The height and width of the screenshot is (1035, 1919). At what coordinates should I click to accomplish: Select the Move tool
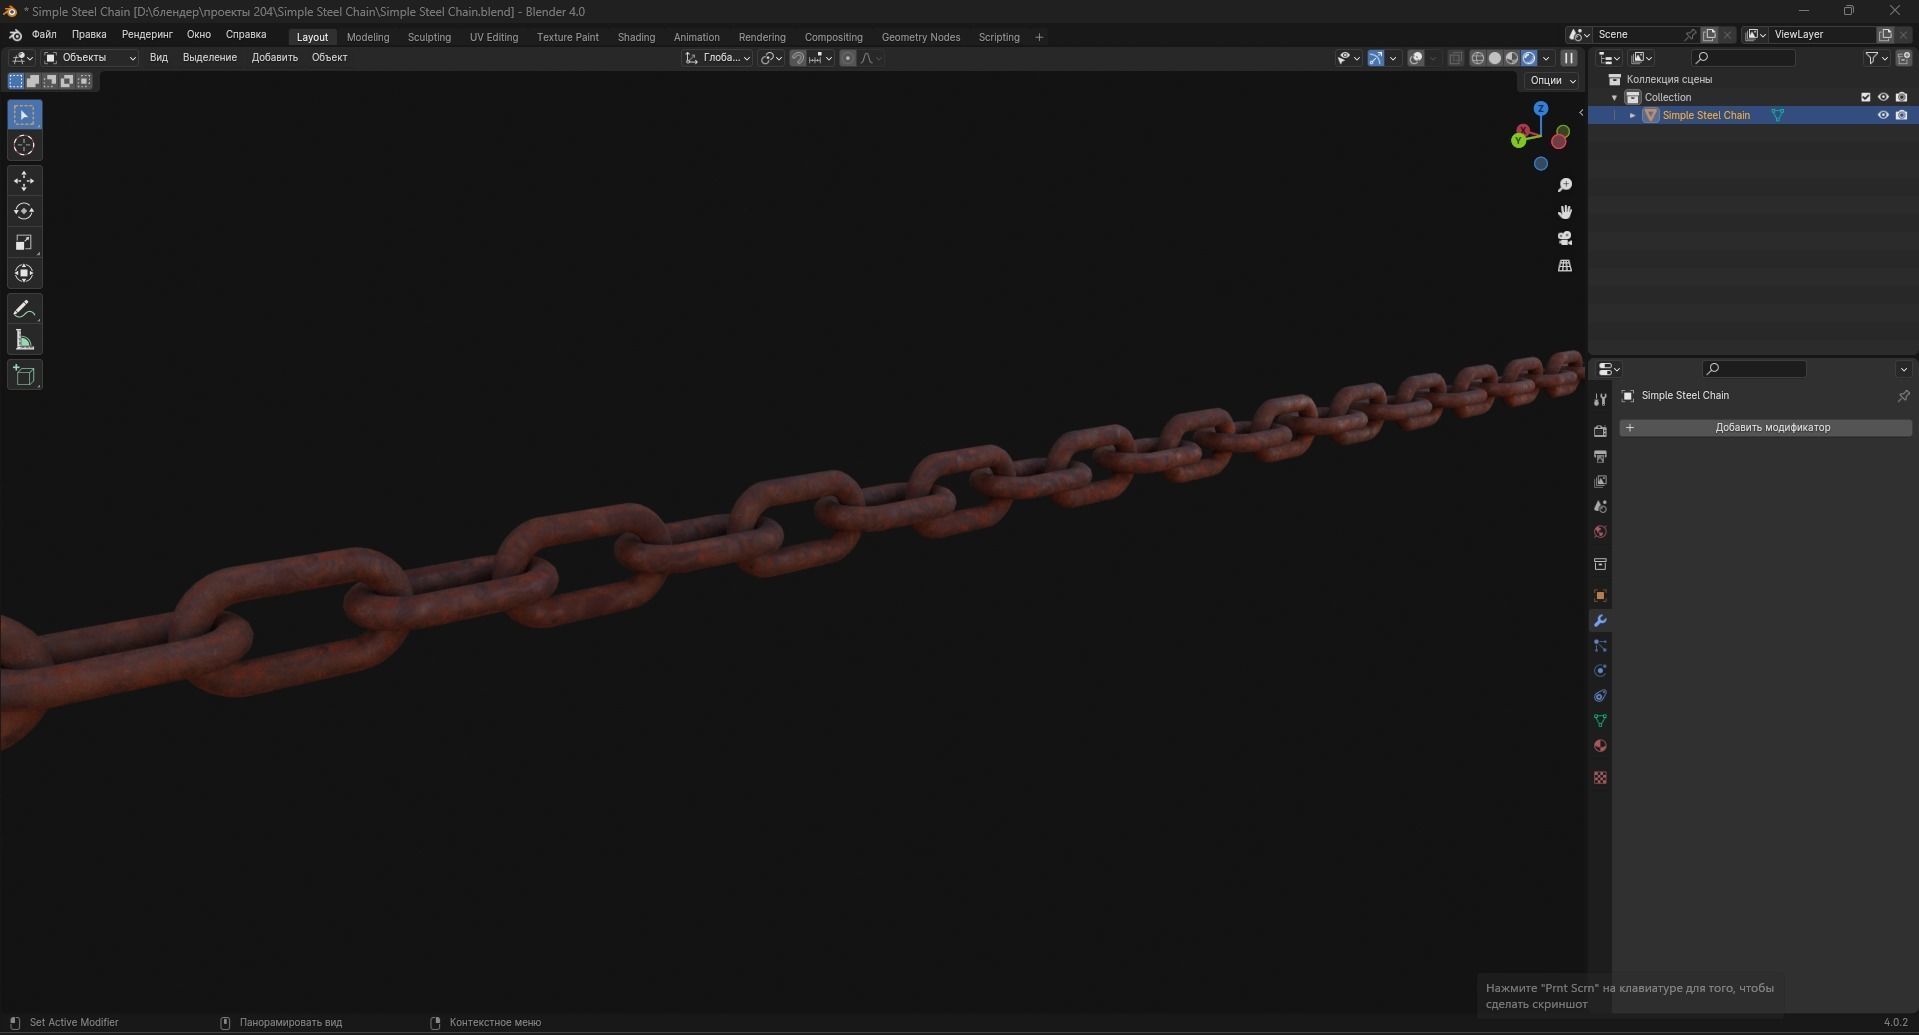24,181
